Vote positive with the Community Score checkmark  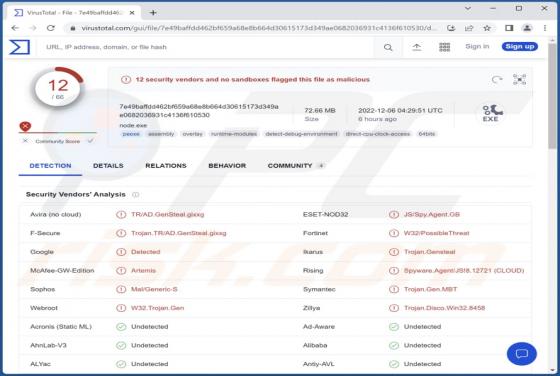(90, 141)
